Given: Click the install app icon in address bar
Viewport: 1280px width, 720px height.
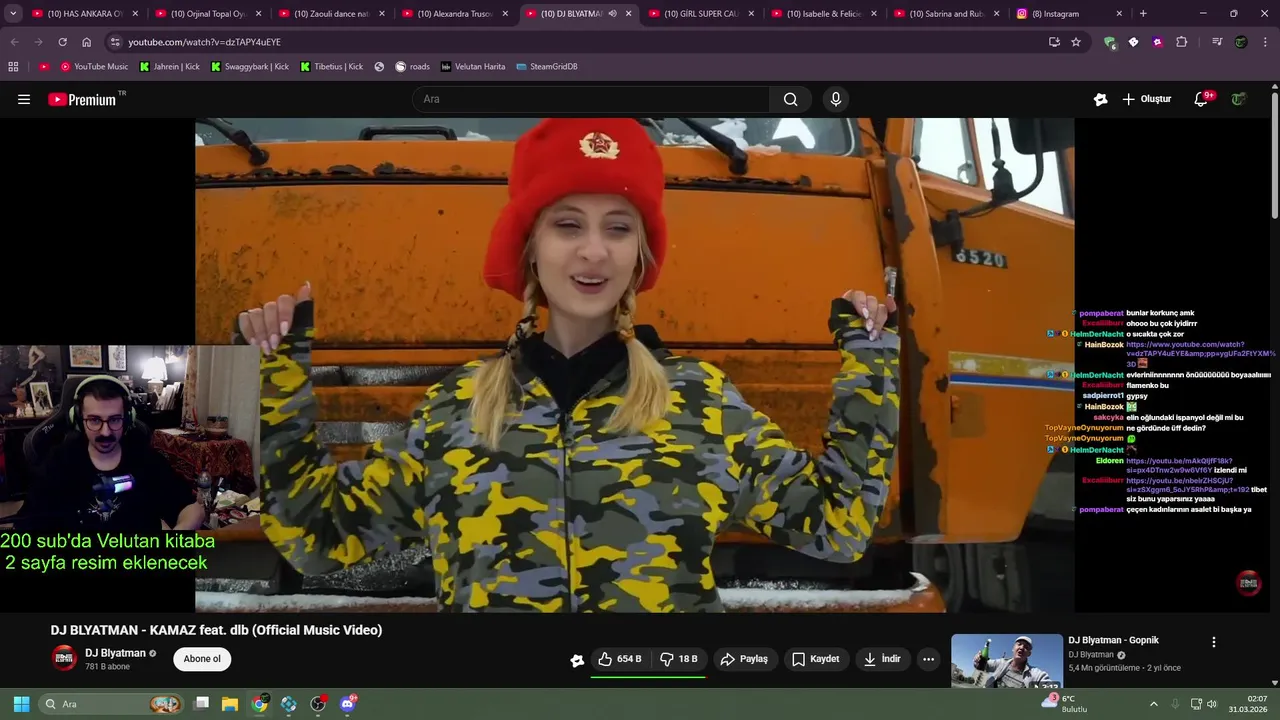Looking at the screenshot, I should click(1054, 42).
